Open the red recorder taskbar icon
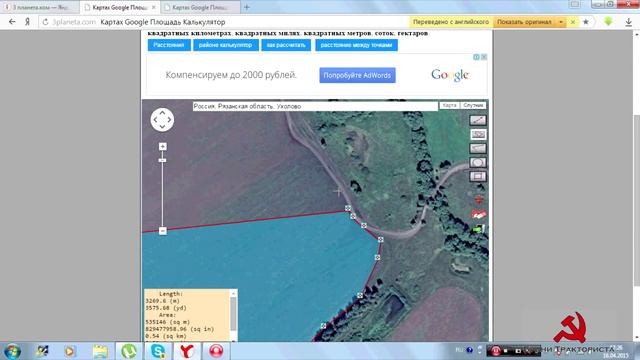Image resolution: width=640 pixels, height=360 pixels. (x=216, y=351)
